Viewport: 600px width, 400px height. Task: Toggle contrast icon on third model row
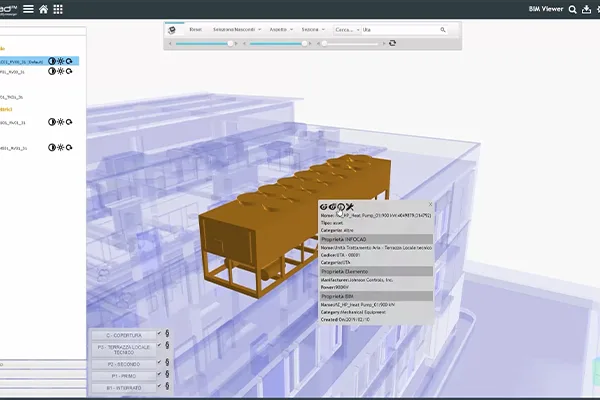pos(52,122)
